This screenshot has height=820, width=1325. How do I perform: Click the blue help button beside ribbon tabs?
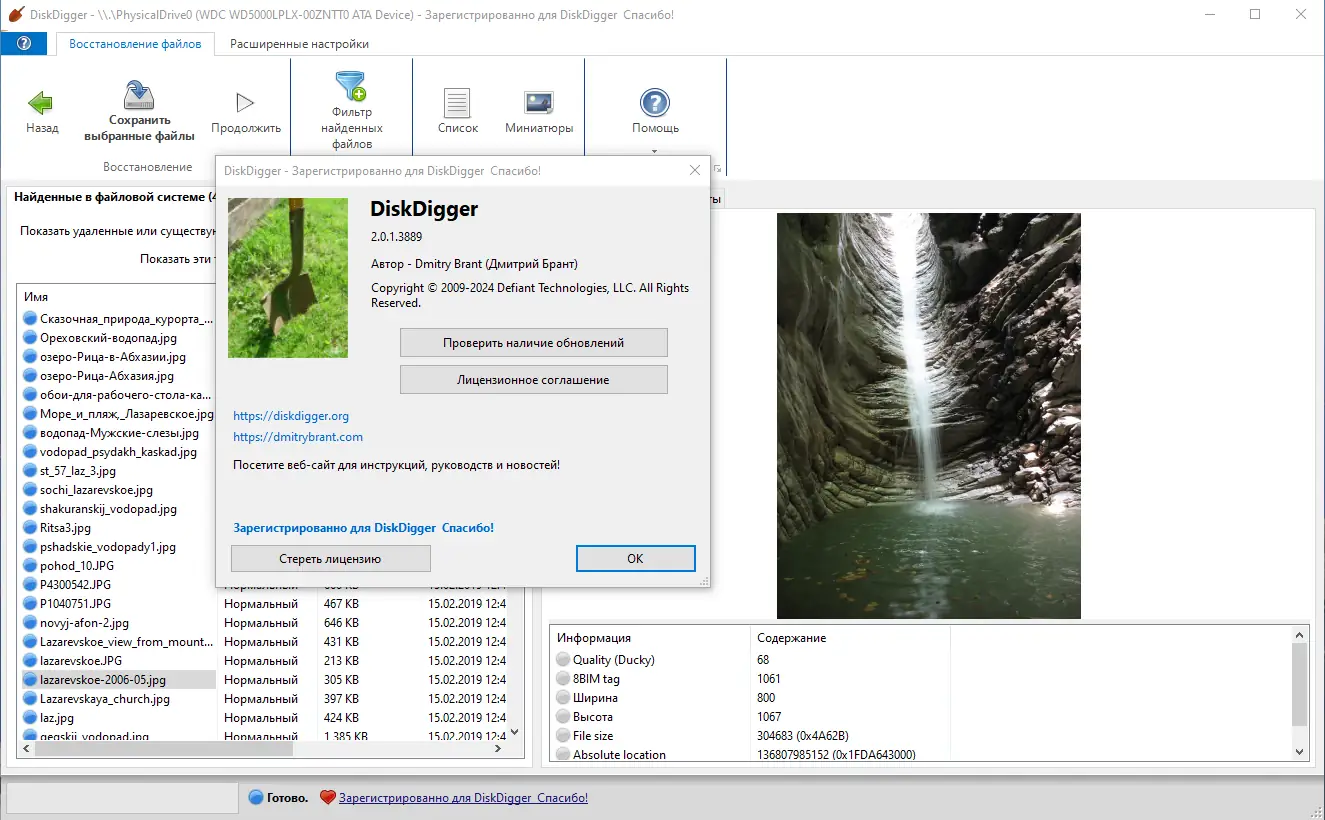coord(24,44)
